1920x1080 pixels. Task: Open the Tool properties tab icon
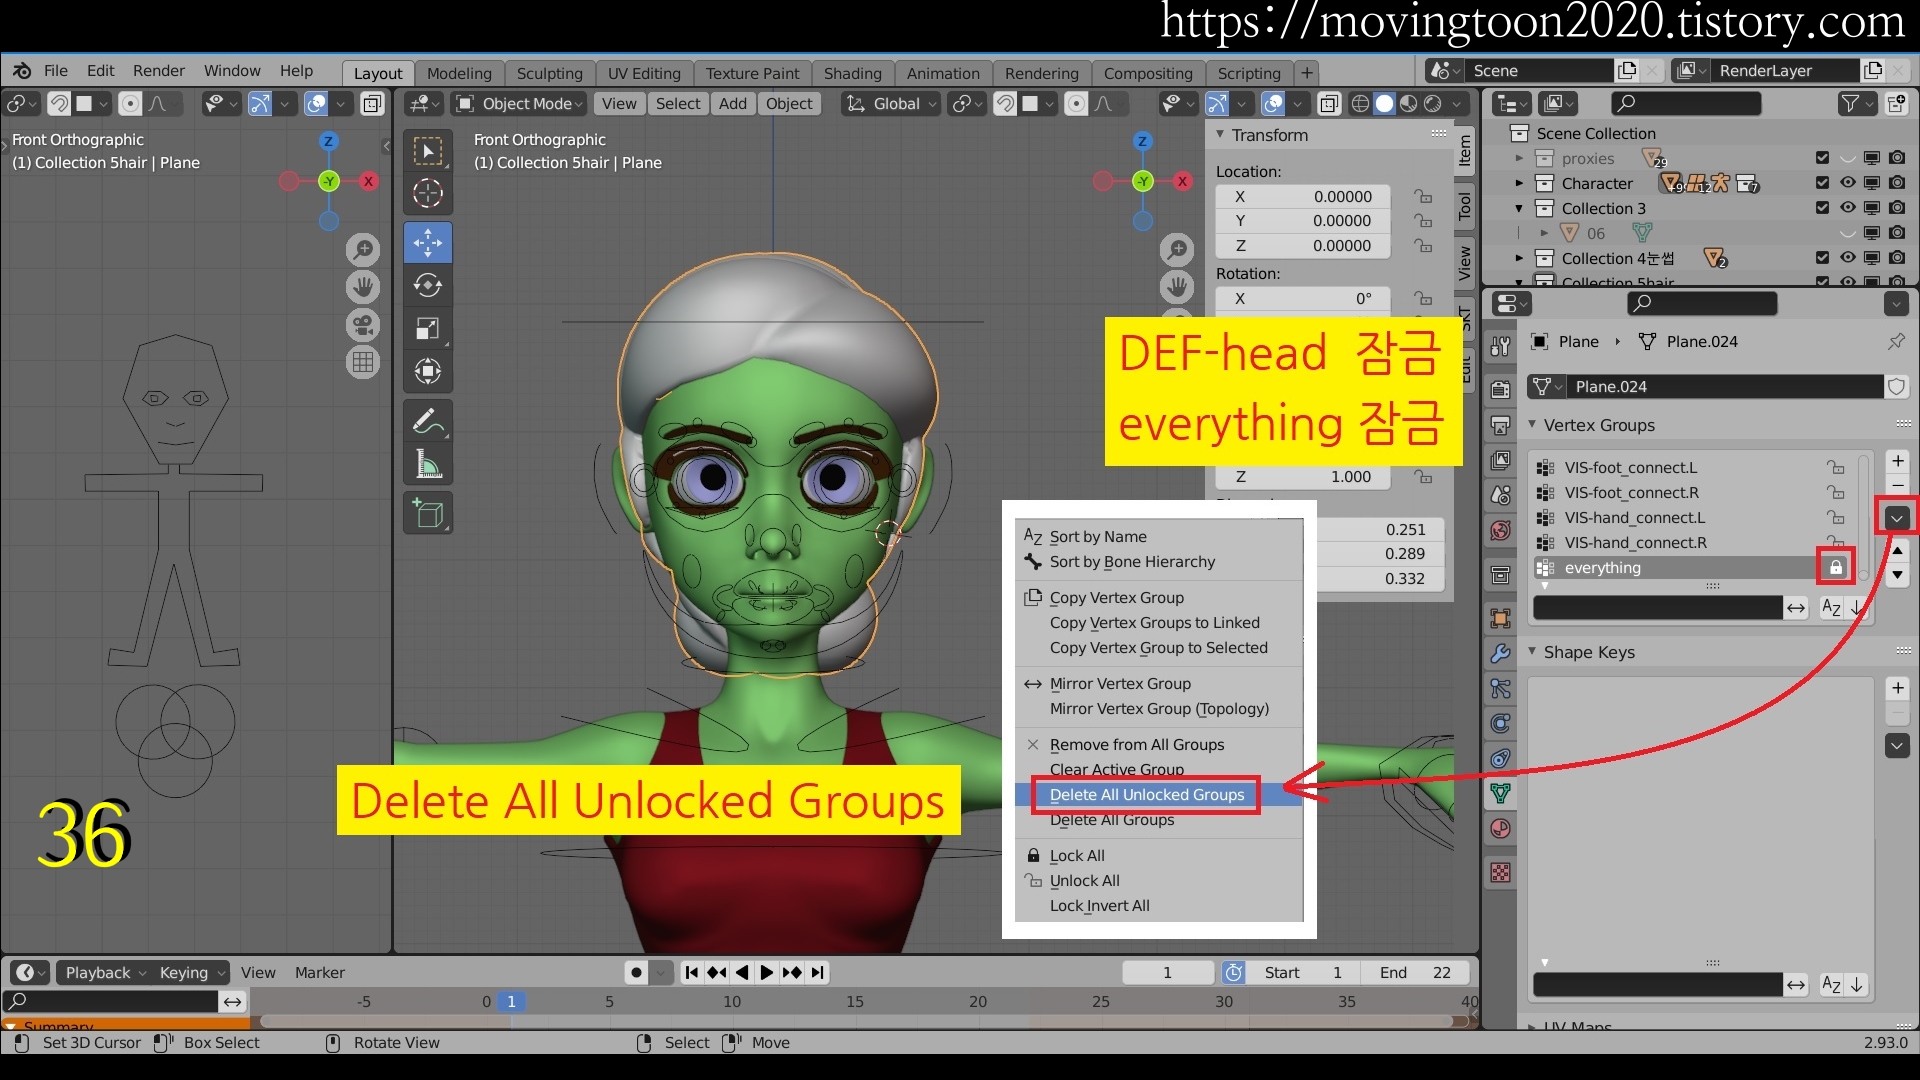pyautogui.click(x=1500, y=346)
